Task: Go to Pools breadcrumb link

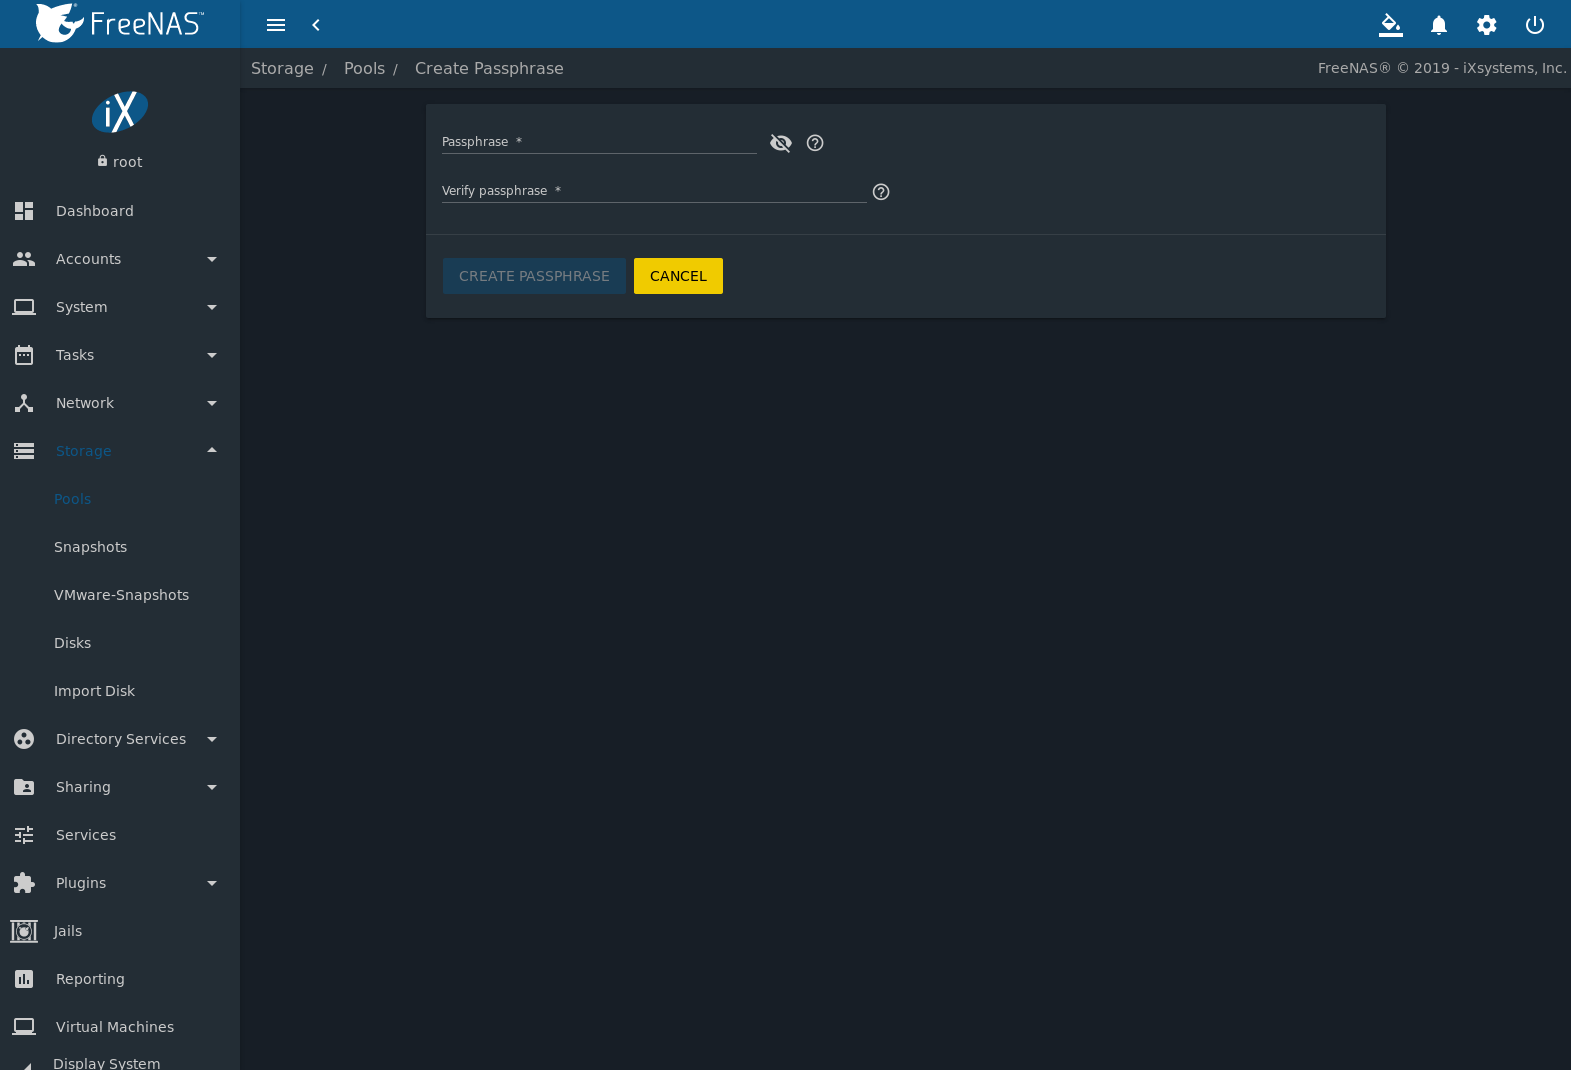Action: click(x=364, y=68)
